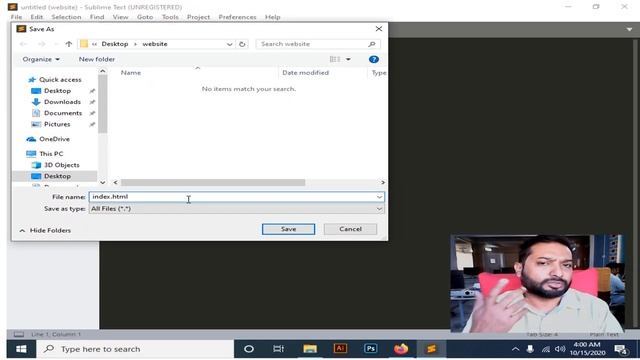The width and height of the screenshot is (640, 360).
Task: Click the Back navigation arrow
Action: pos(23,44)
